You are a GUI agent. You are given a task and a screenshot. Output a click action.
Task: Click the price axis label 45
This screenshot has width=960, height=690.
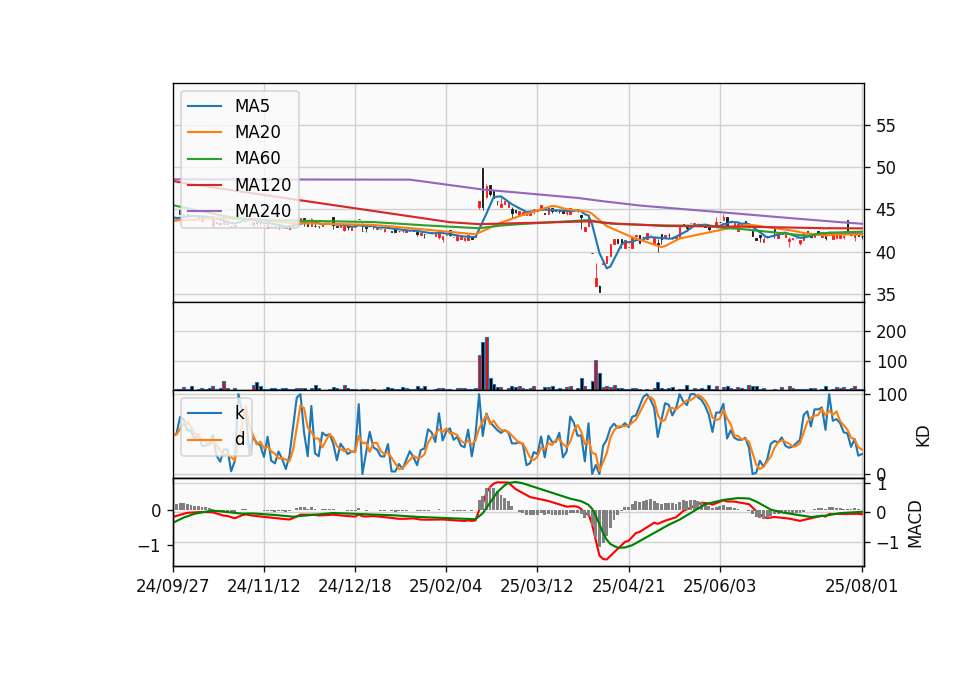pyautogui.click(x=885, y=211)
